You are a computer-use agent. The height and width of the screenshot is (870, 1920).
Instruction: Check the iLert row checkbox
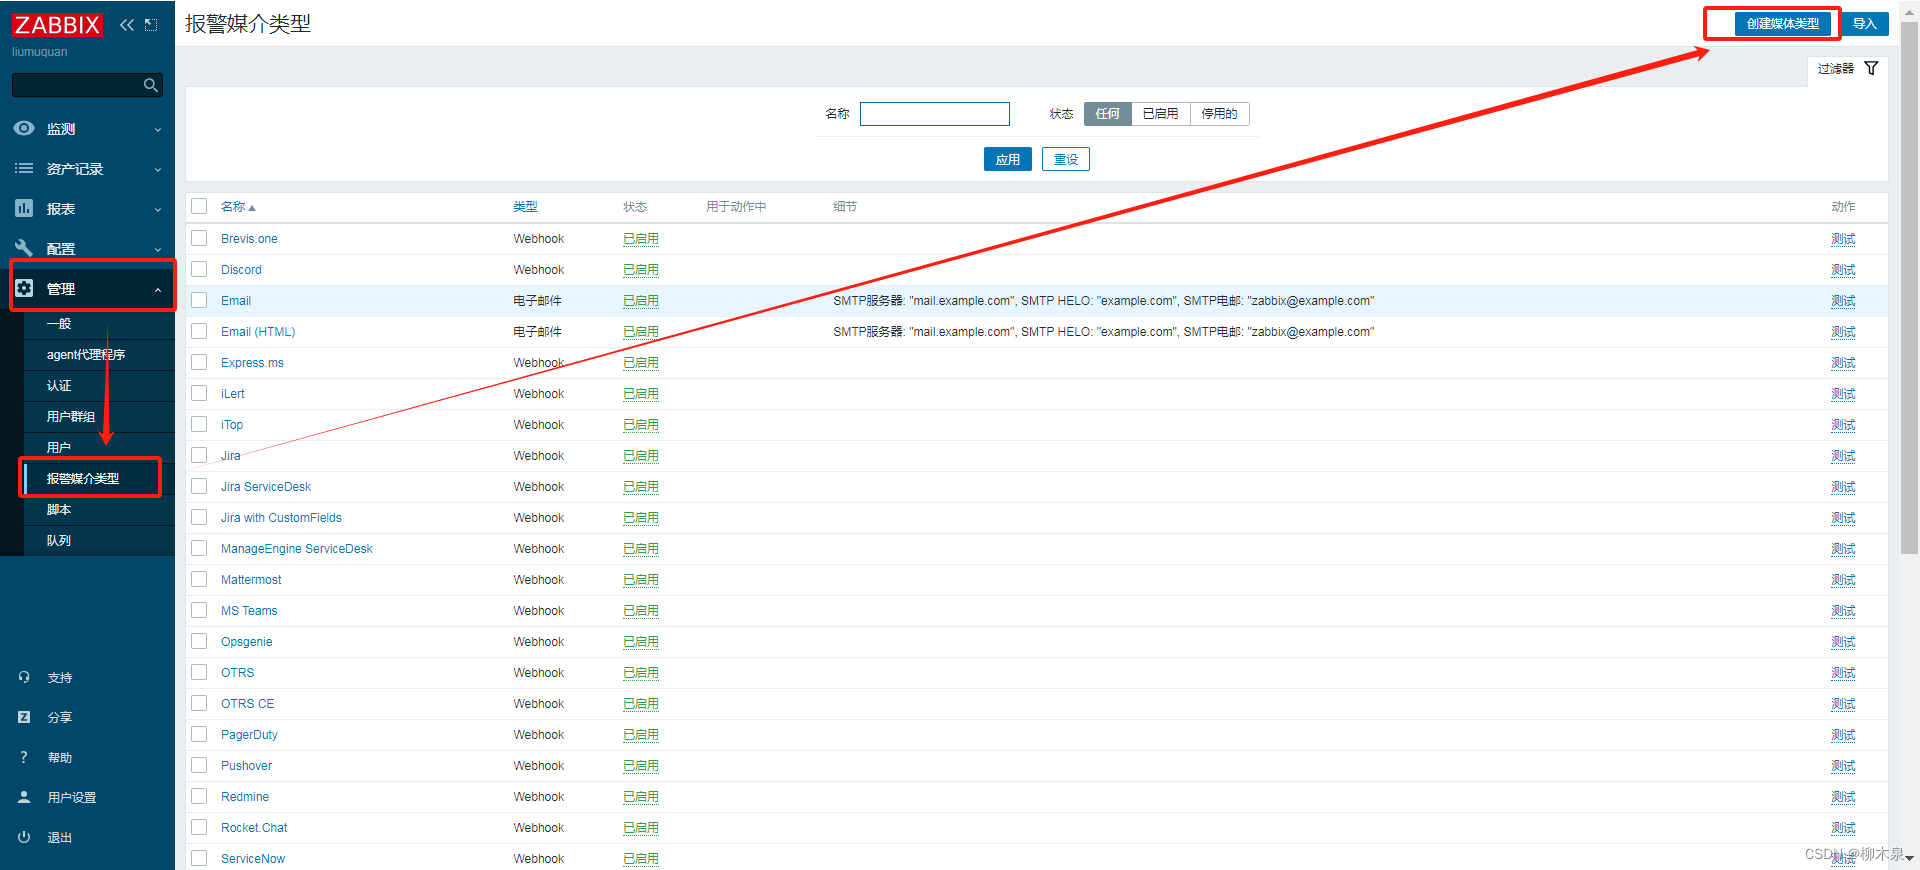[199, 393]
